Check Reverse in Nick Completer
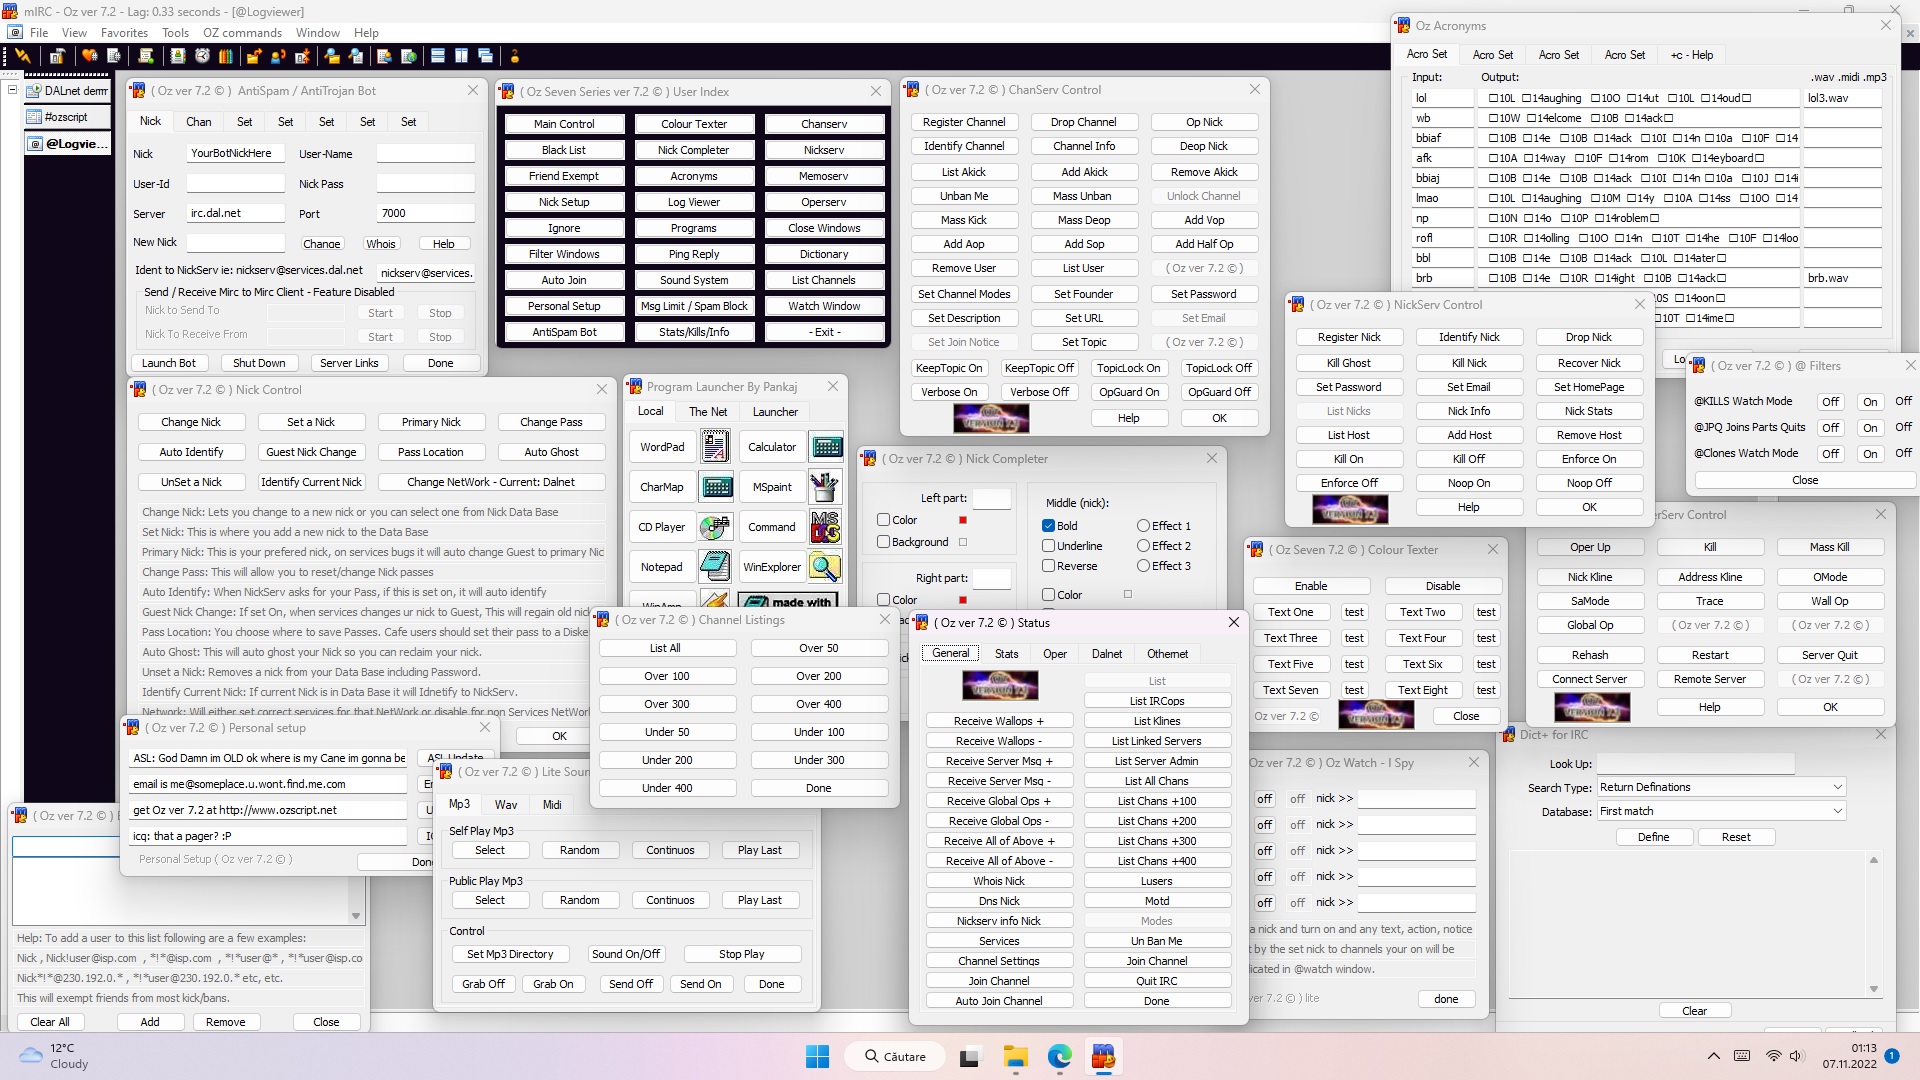The width and height of the screenshot is (1920, 1080). [1048, 566]
